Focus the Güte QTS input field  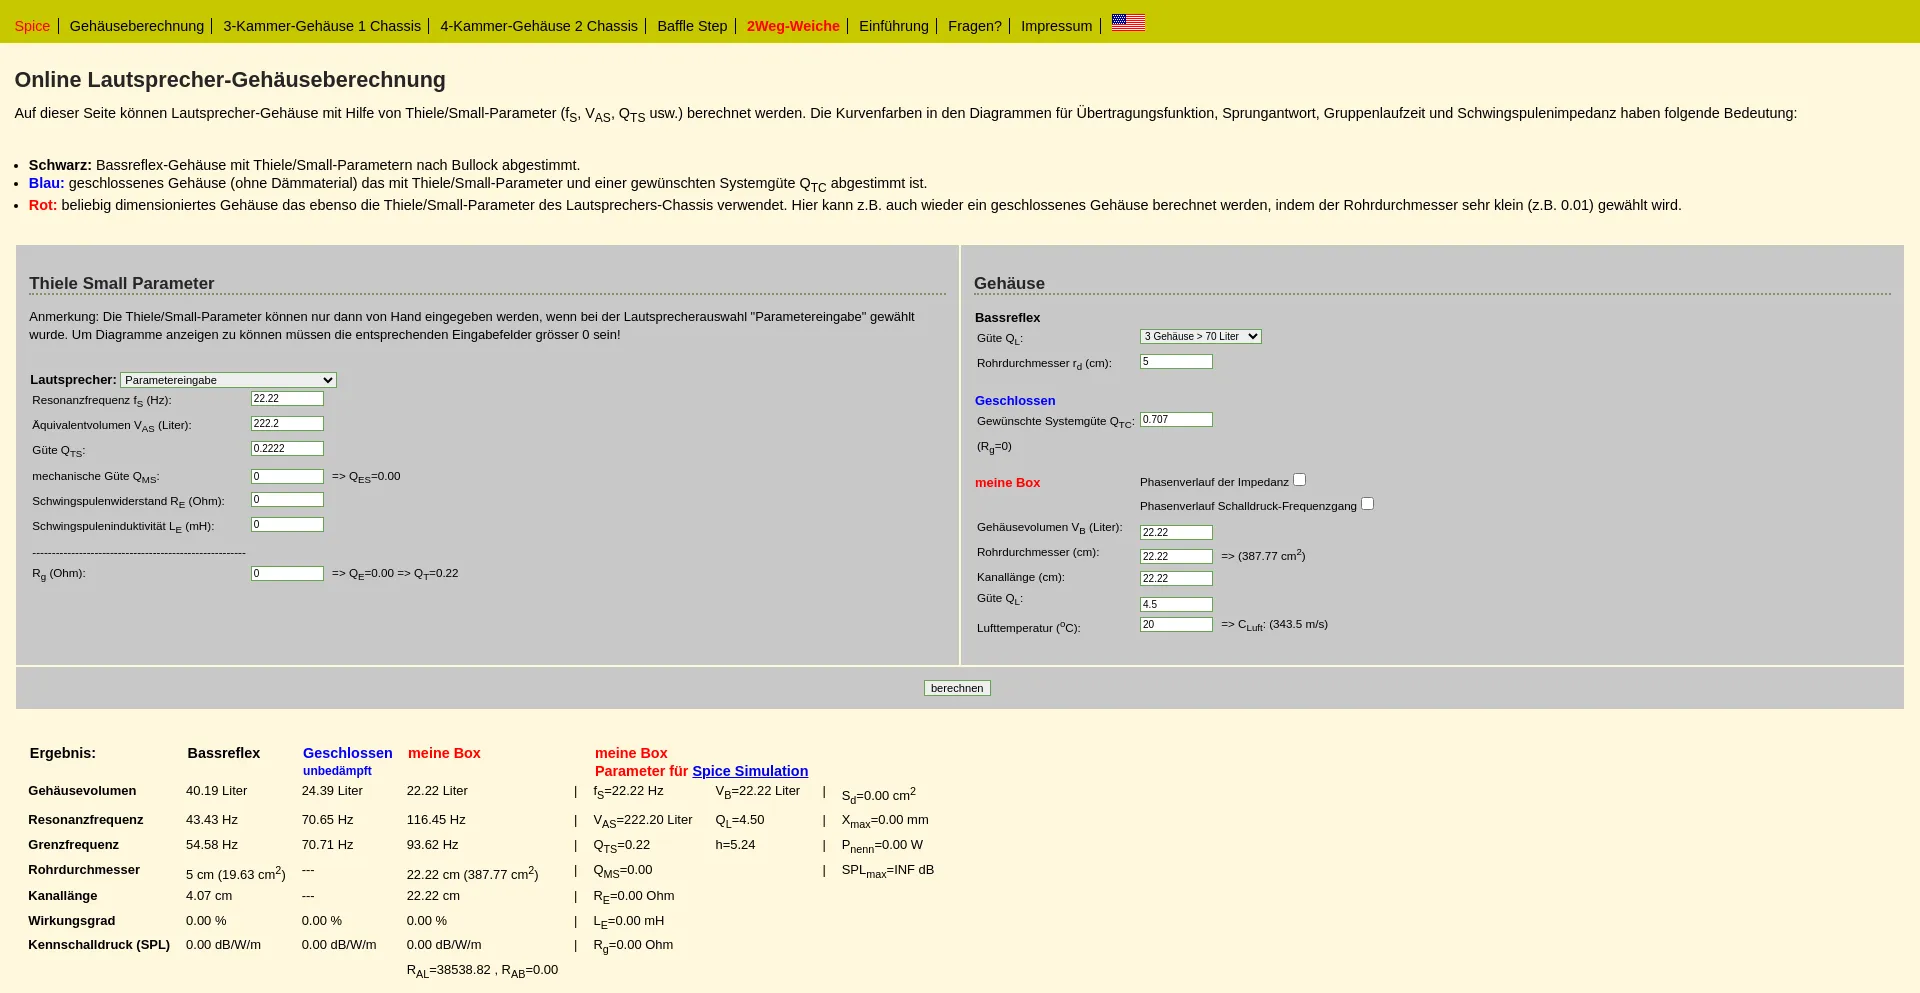click(287, 449)
